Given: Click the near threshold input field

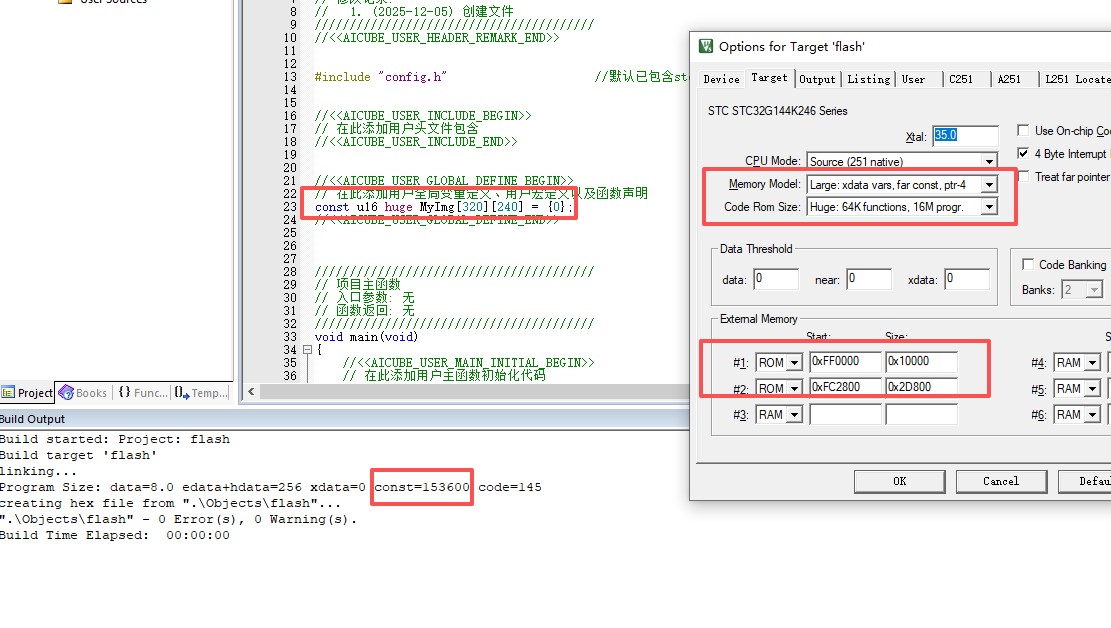Looking at the screenshot, I should click(869, 279).
